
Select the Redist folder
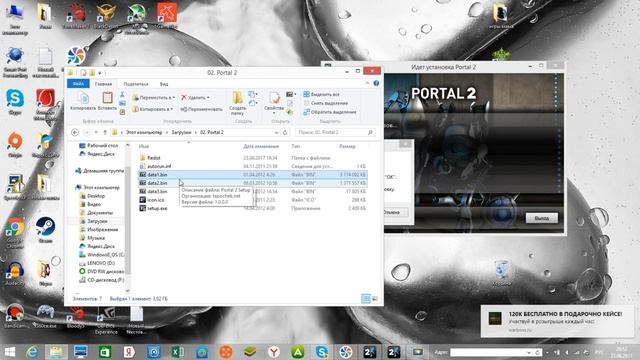(x=154, y=158)
